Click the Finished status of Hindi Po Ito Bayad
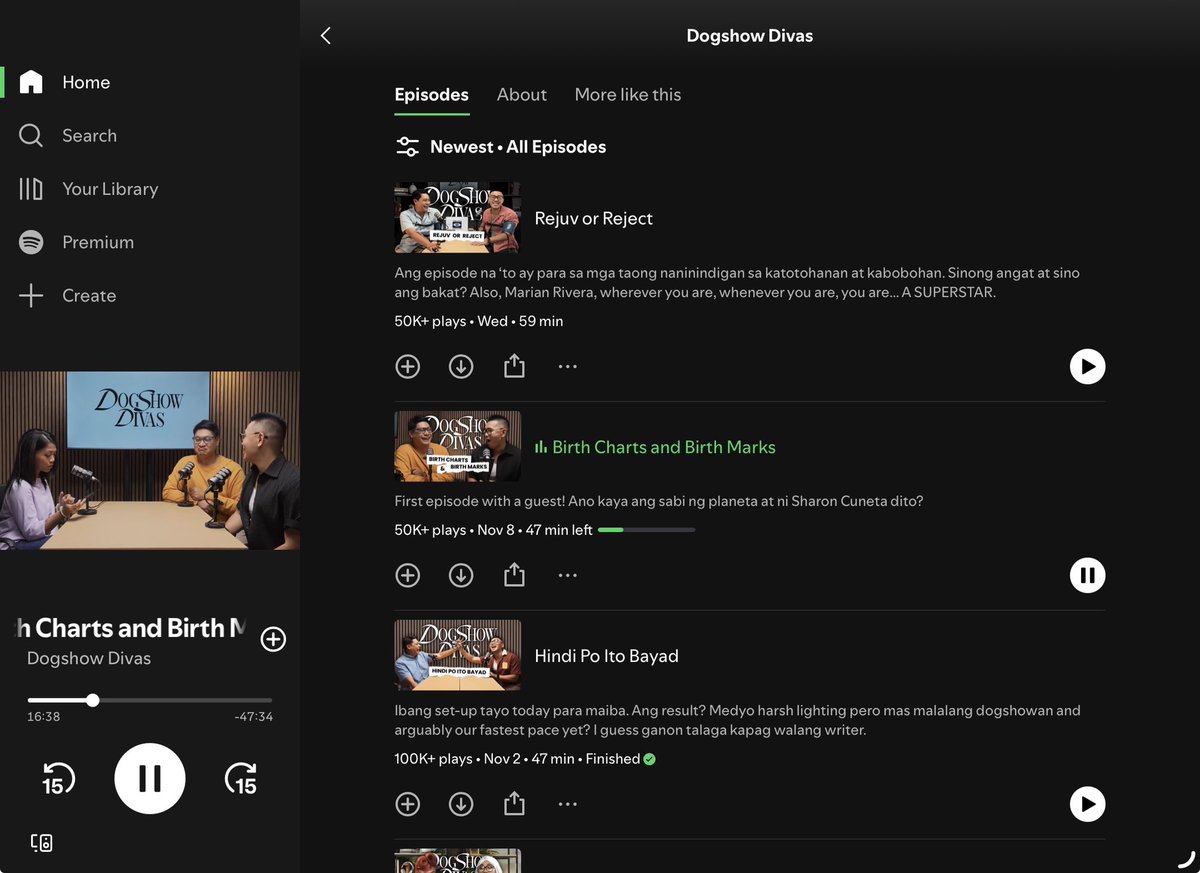Image resolution: width=1200 pixels, height=873 pixels. pyautogui.click(x=620, y=759)
